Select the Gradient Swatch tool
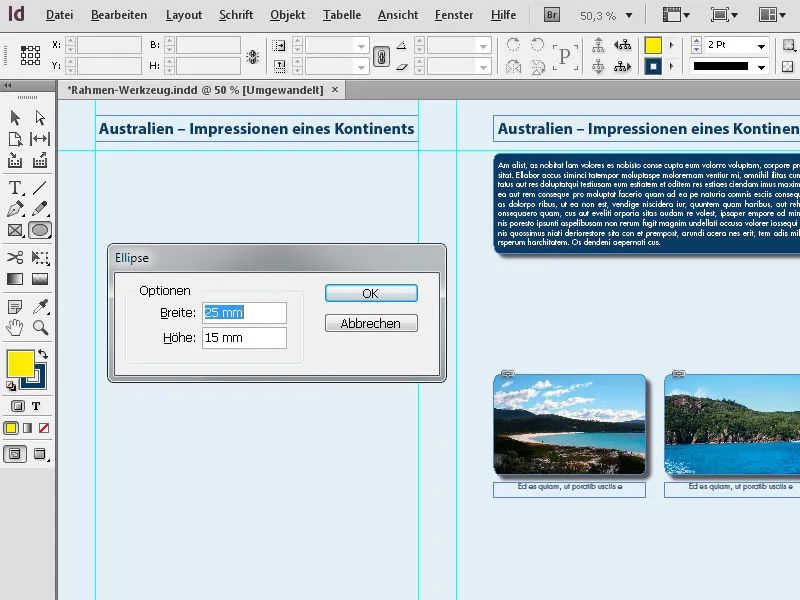The image size is (800, 600). coord(15,279)
